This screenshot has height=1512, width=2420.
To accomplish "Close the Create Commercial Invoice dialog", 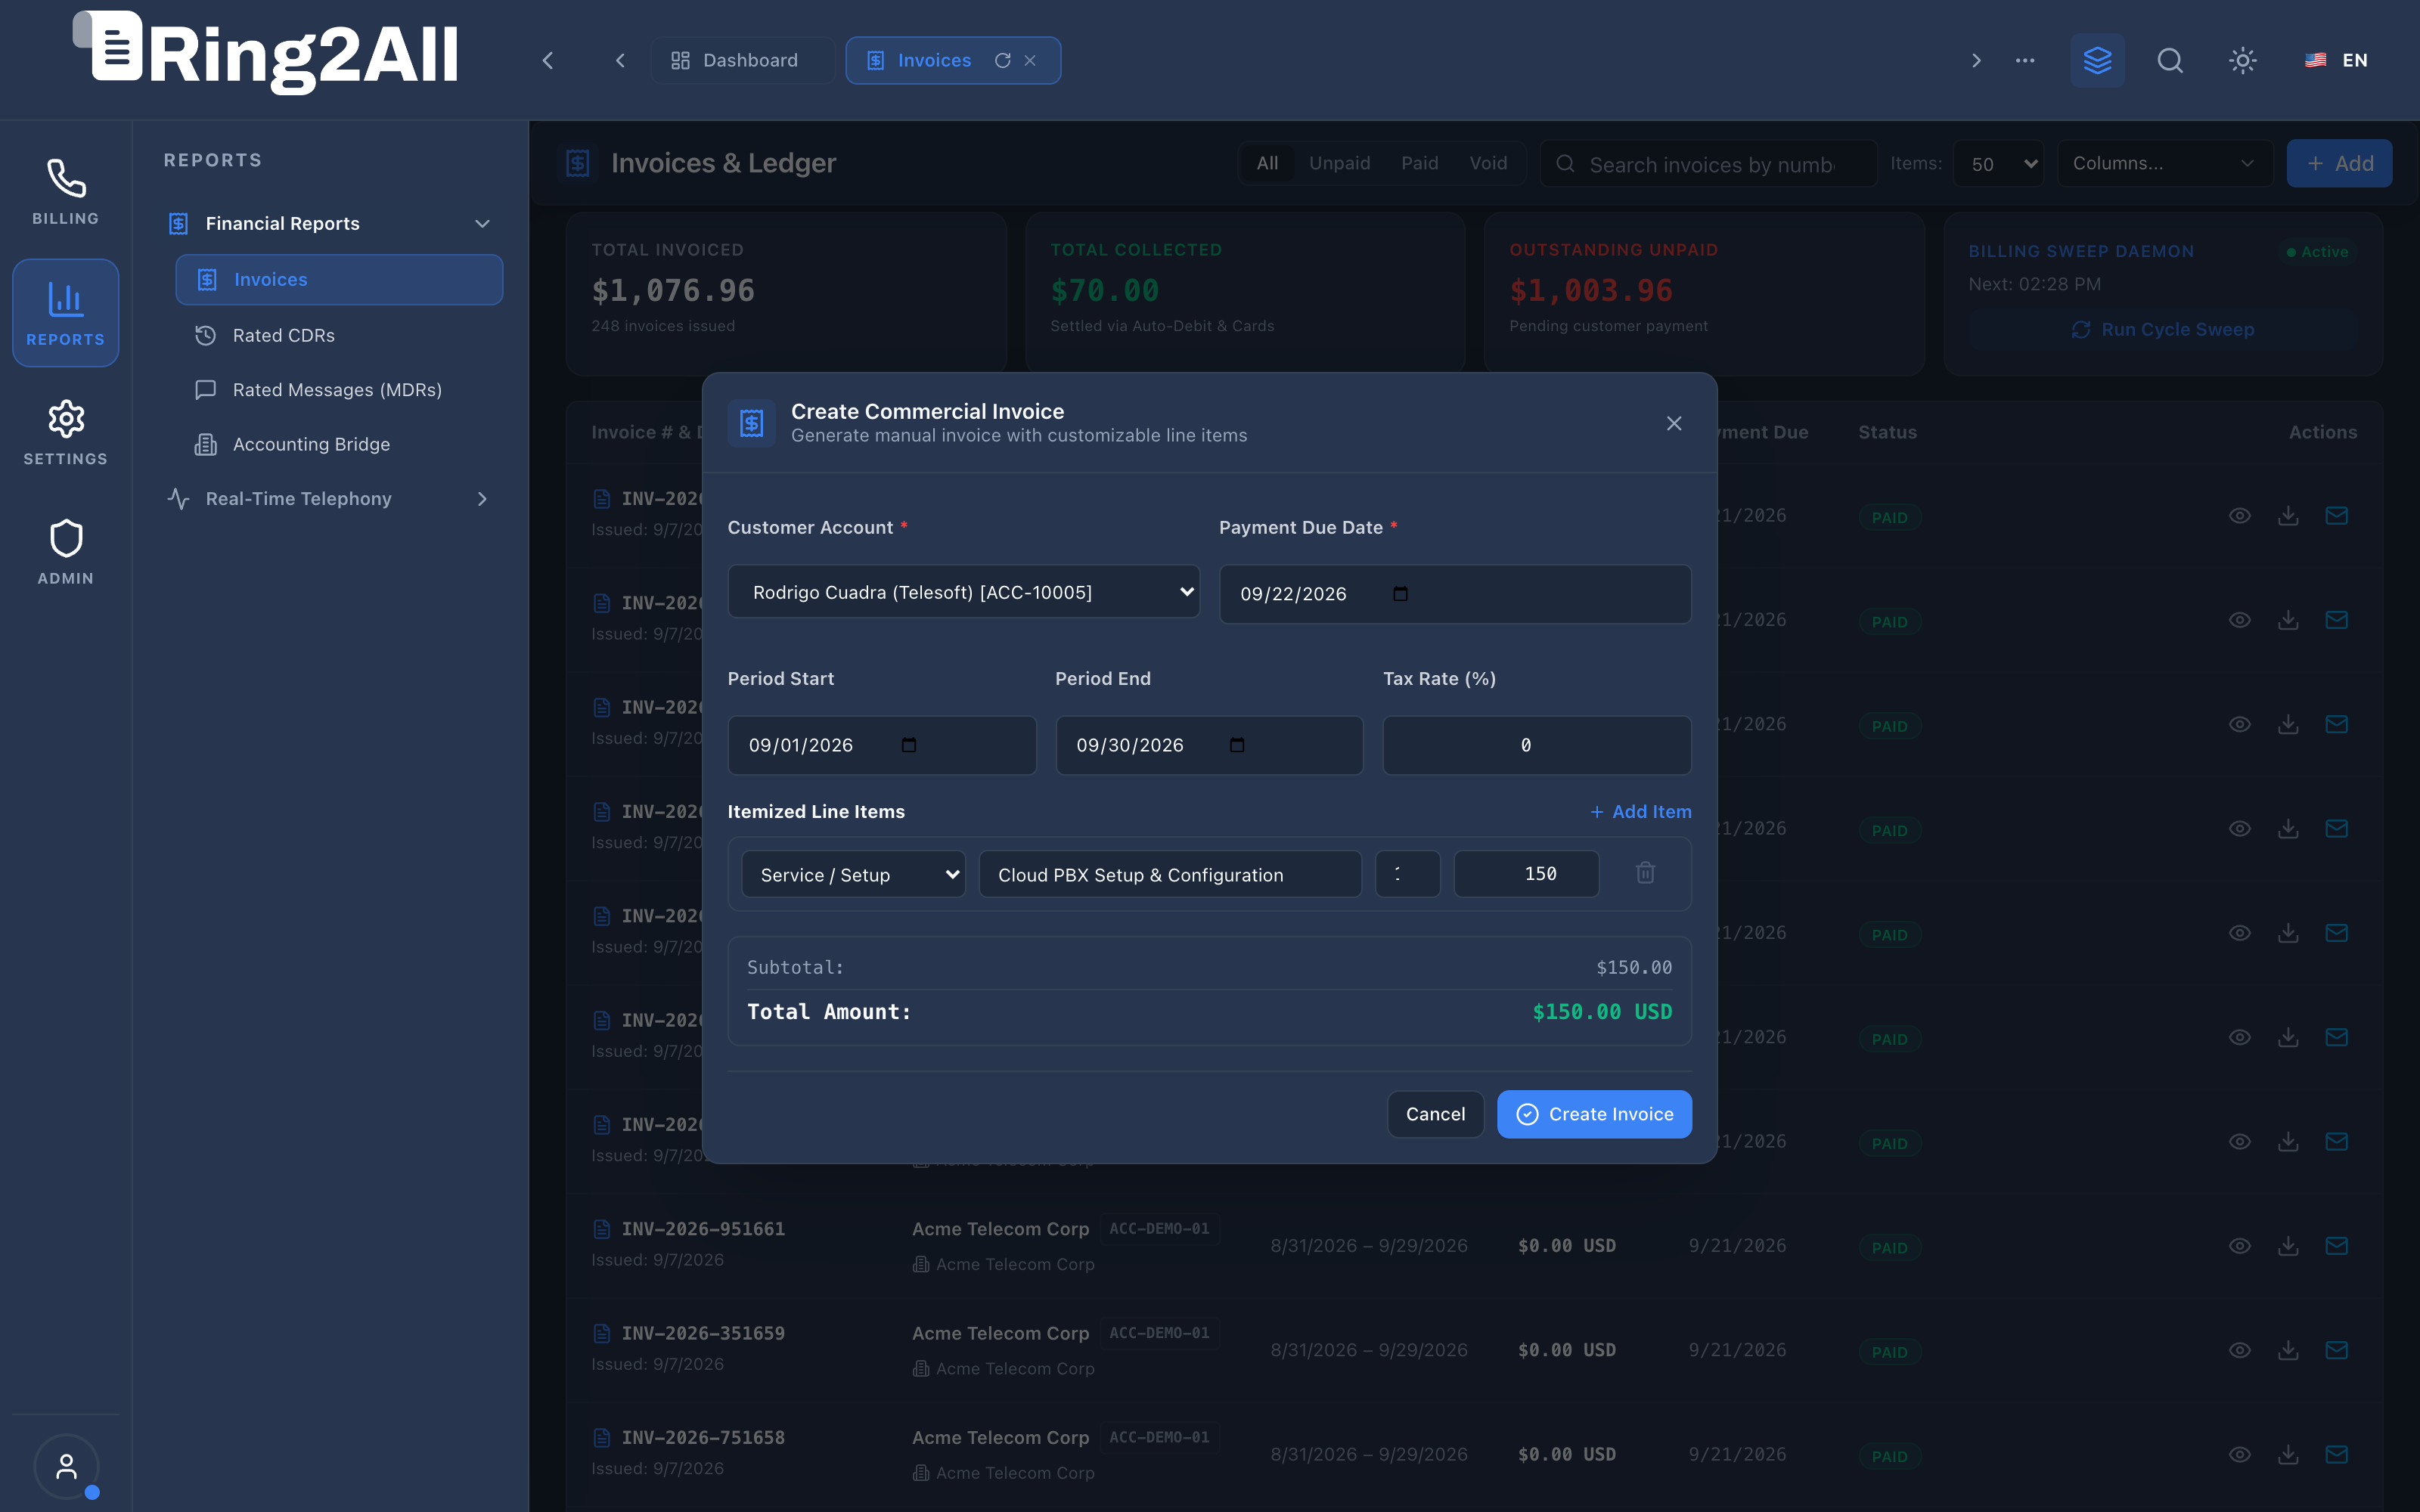I will 1674,423.
